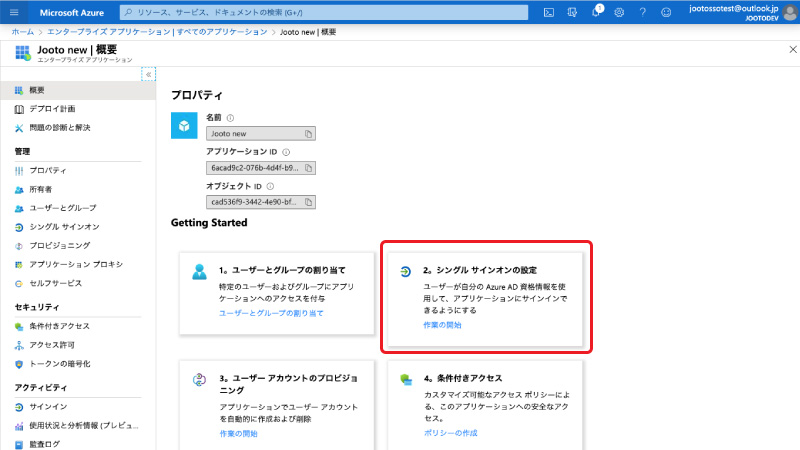Click 作業の開始 in the single sign-on card

442,324
